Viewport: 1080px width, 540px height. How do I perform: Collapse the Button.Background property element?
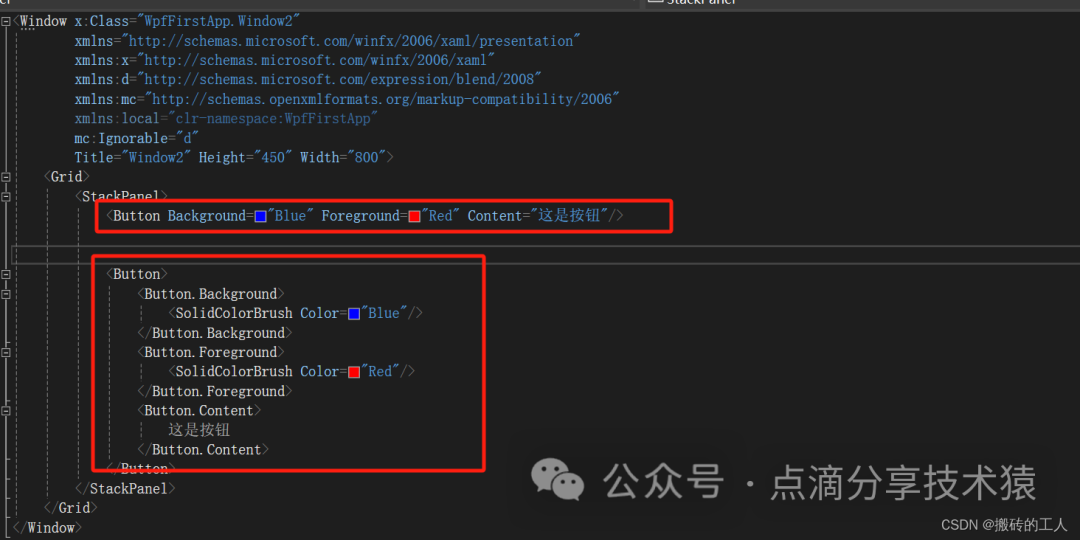click(x=7, y=294)
